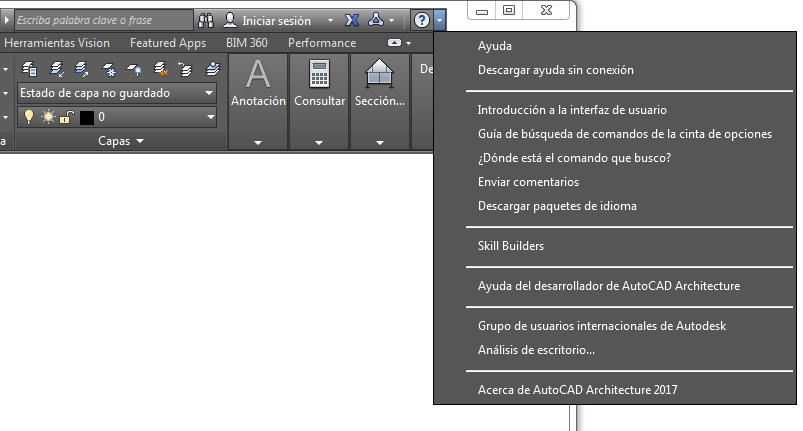Click small arrow left of layer state dropdown
Image resolution: width=803 pixels, height=431 pixels.
[x=5, y=93]
